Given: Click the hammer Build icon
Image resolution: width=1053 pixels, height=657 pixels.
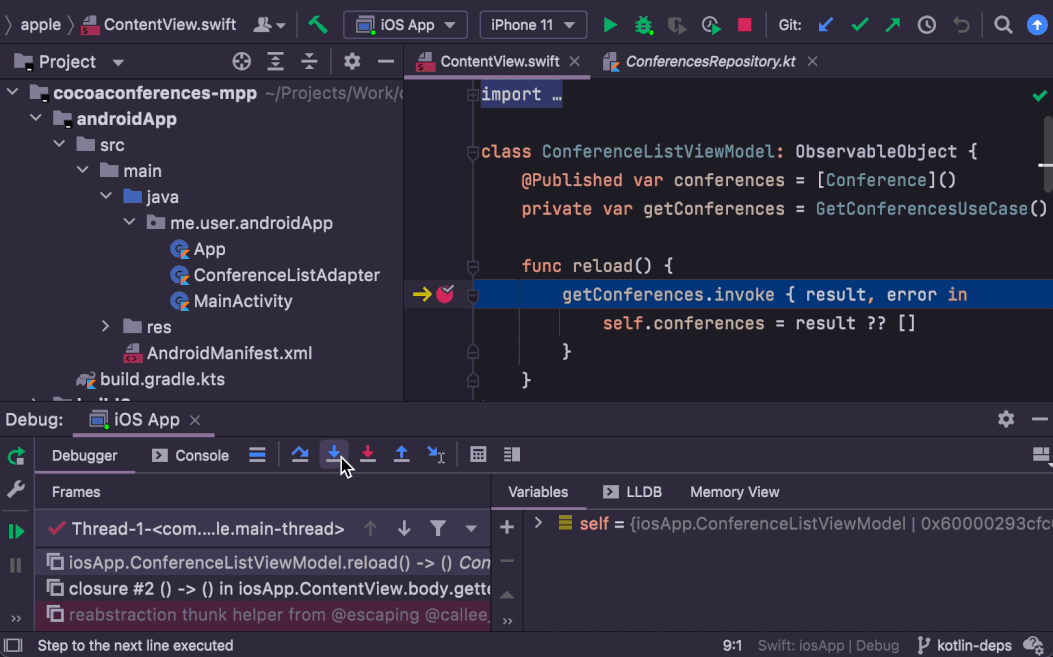Looking at the screenshot, I should 317,25.
